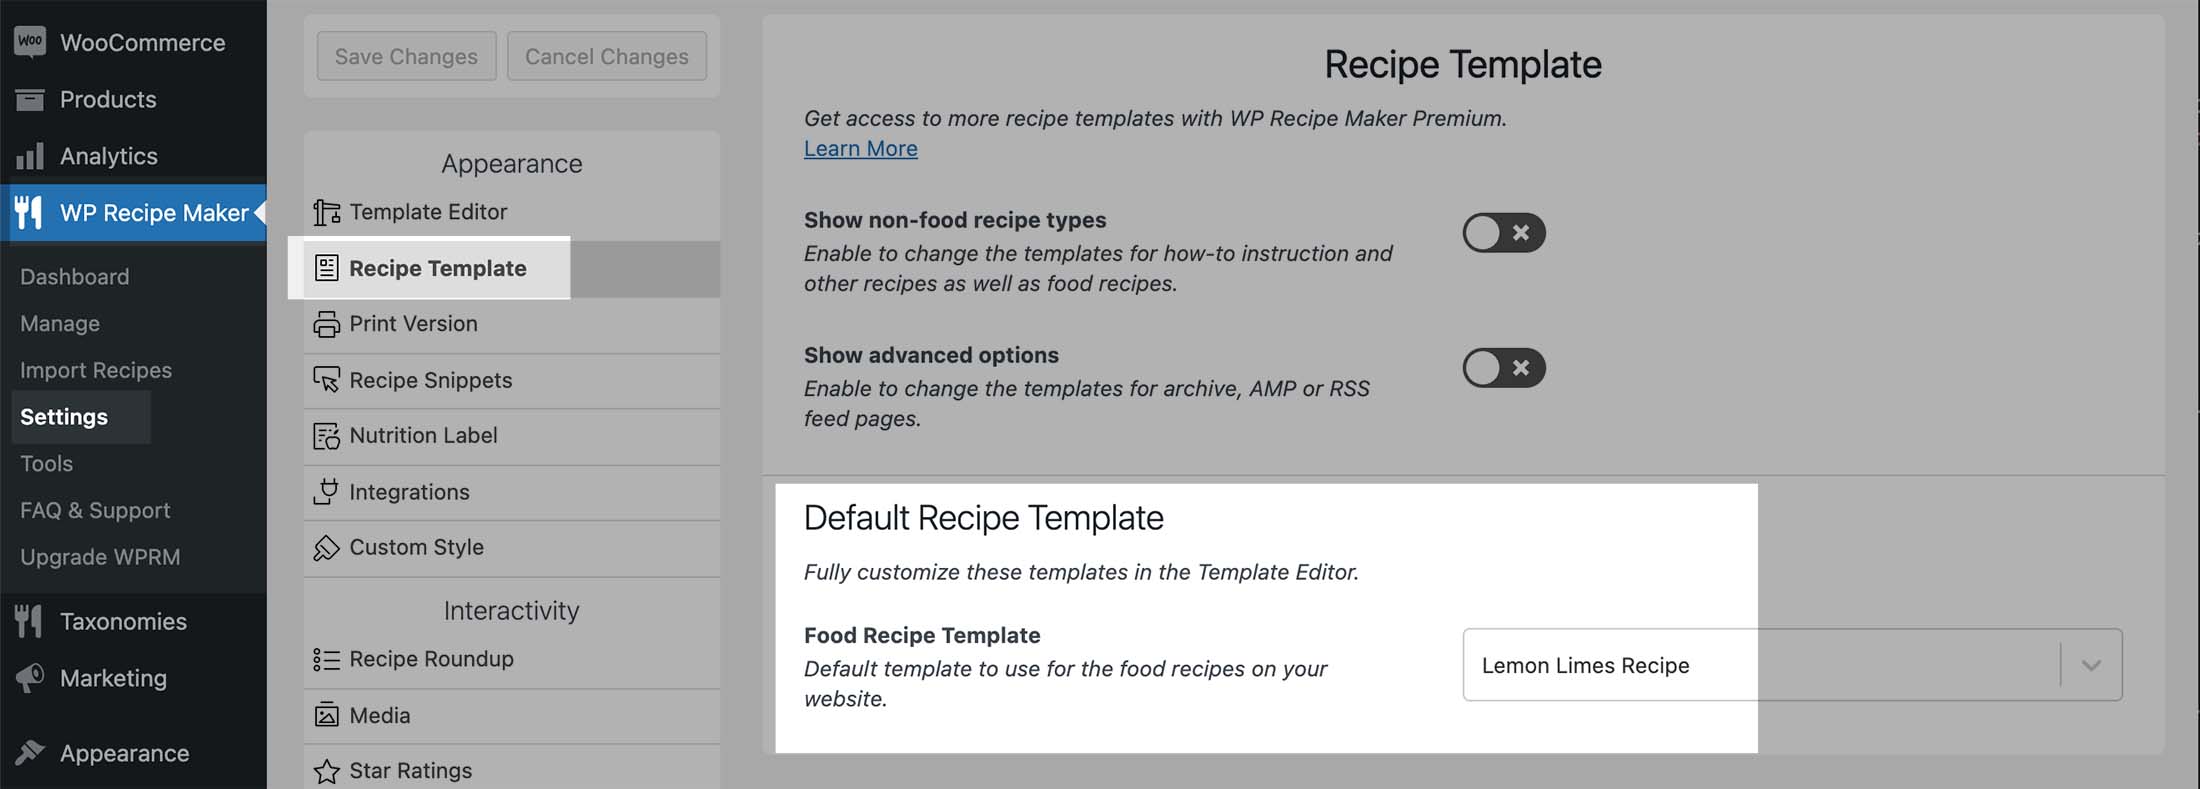Image resolution: width=2200 pixels, height=789 pixels.
Task: Open the Print Version settings icon
Action: pos(325,323)
